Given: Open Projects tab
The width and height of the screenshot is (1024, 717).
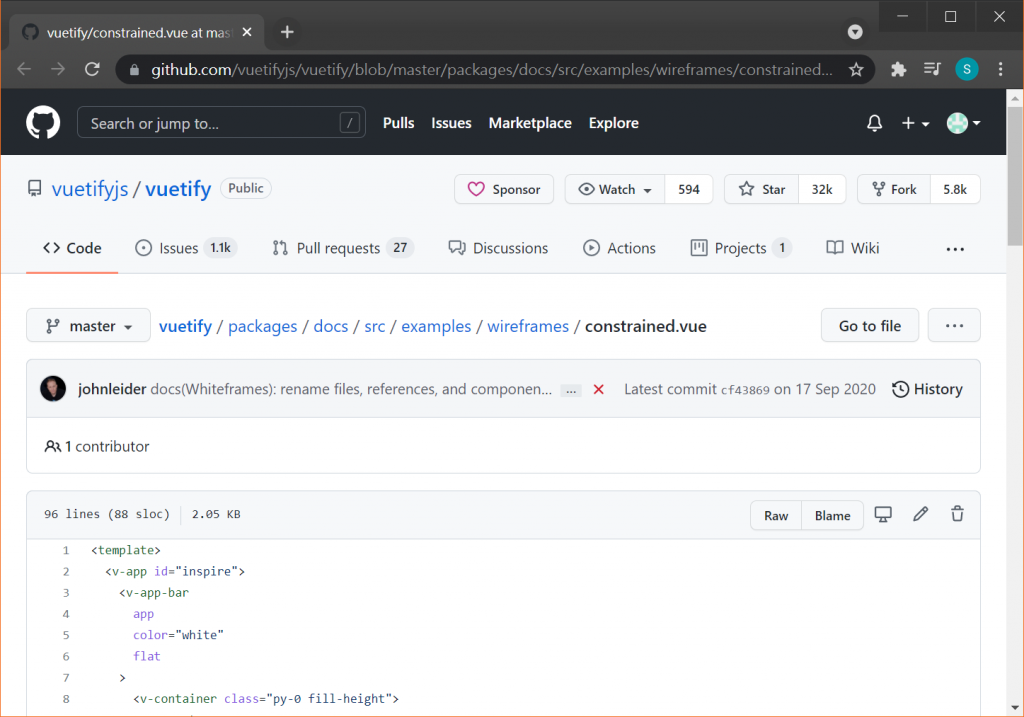Looking at the screenshot, I should tap(741, 248).
